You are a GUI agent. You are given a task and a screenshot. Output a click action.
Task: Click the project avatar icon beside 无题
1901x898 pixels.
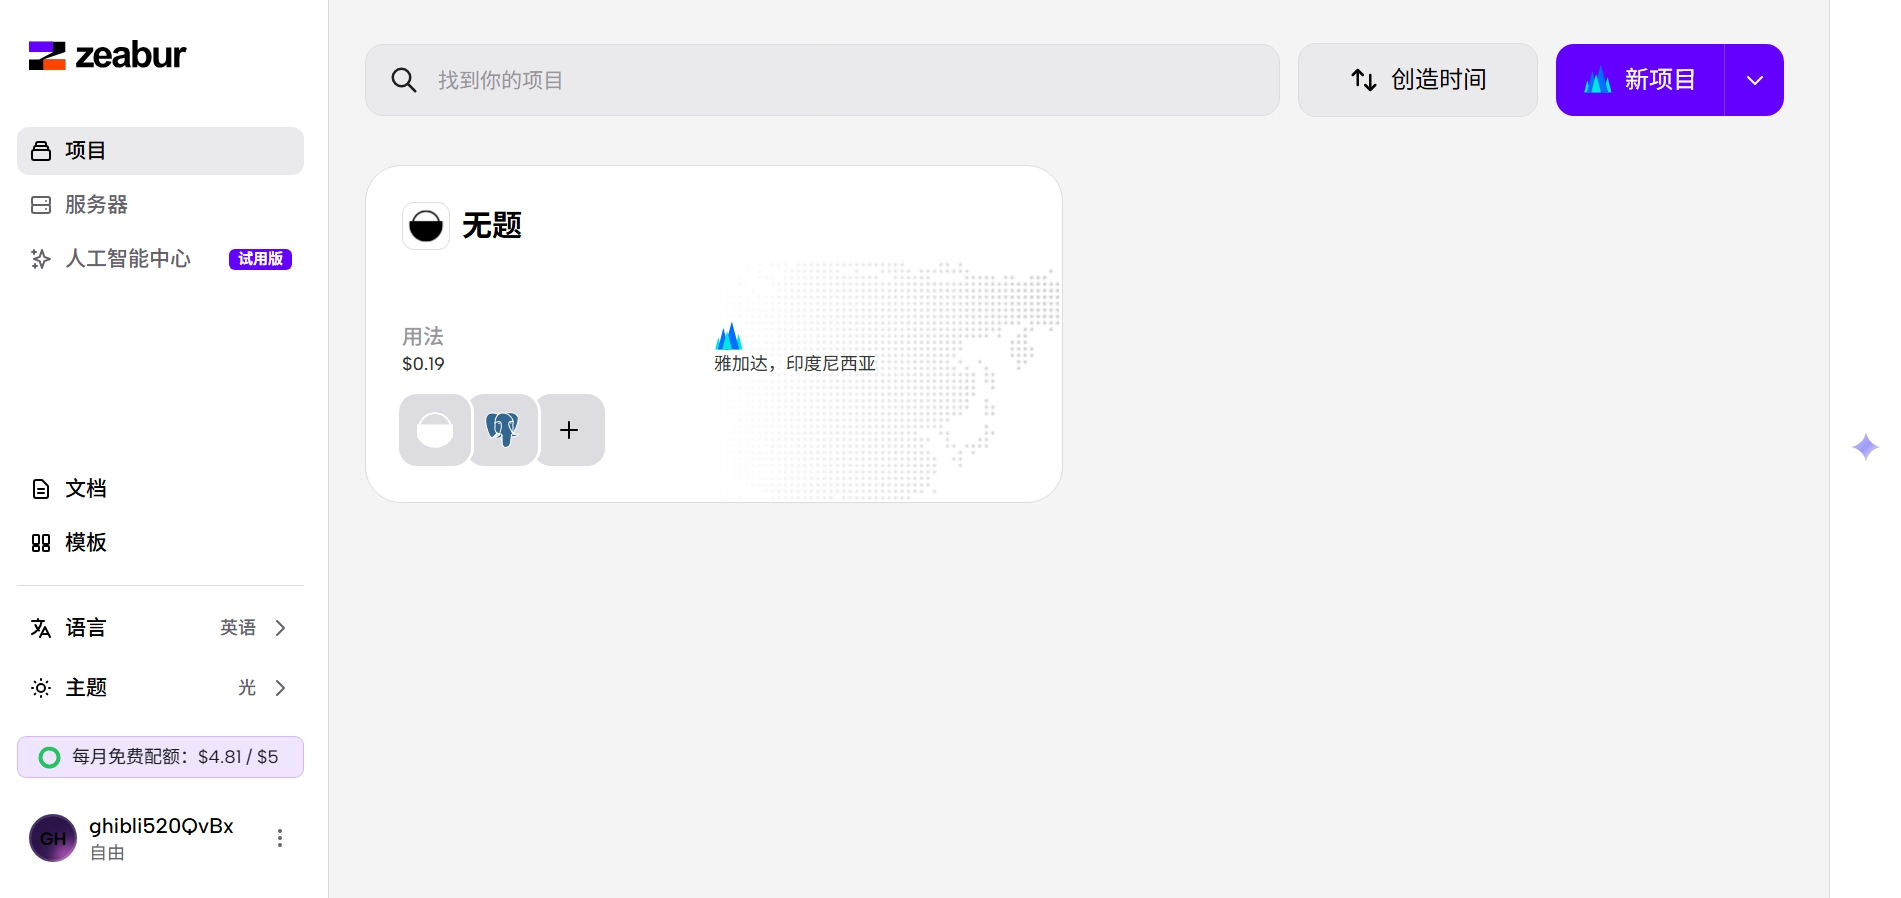tap(426, 226)
